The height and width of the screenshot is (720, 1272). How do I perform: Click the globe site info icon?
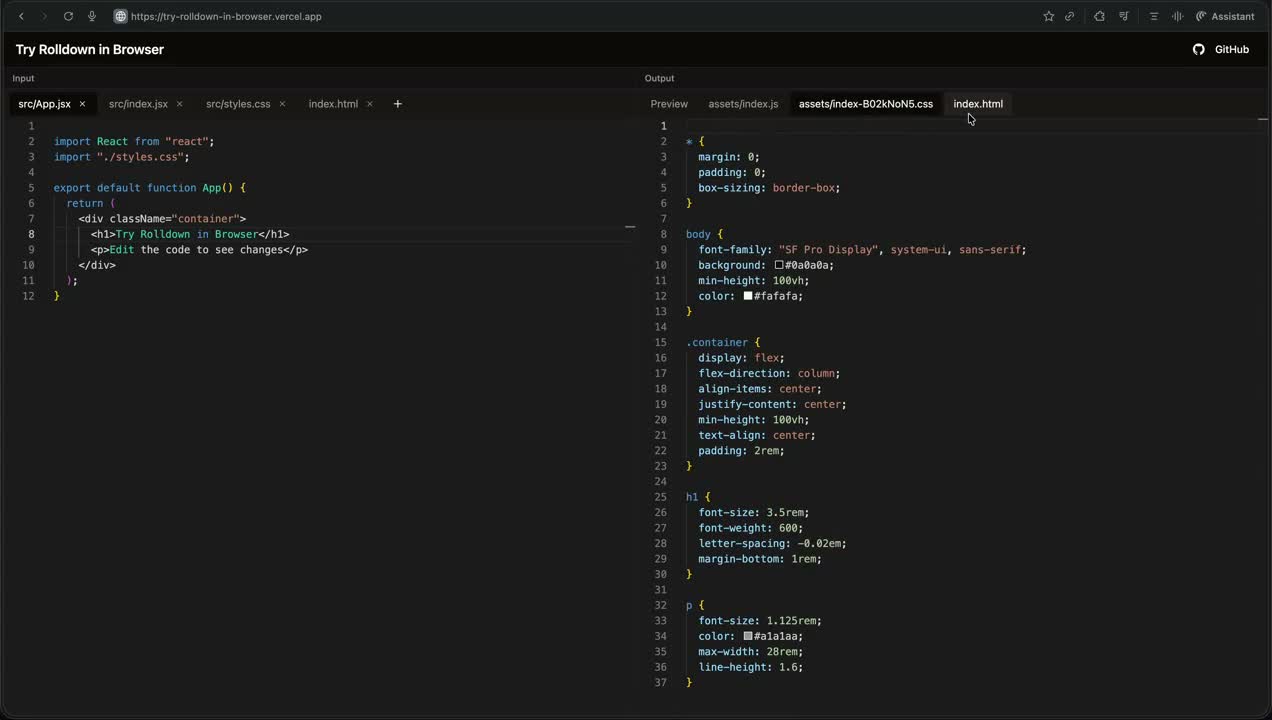[x=120, y=16]
